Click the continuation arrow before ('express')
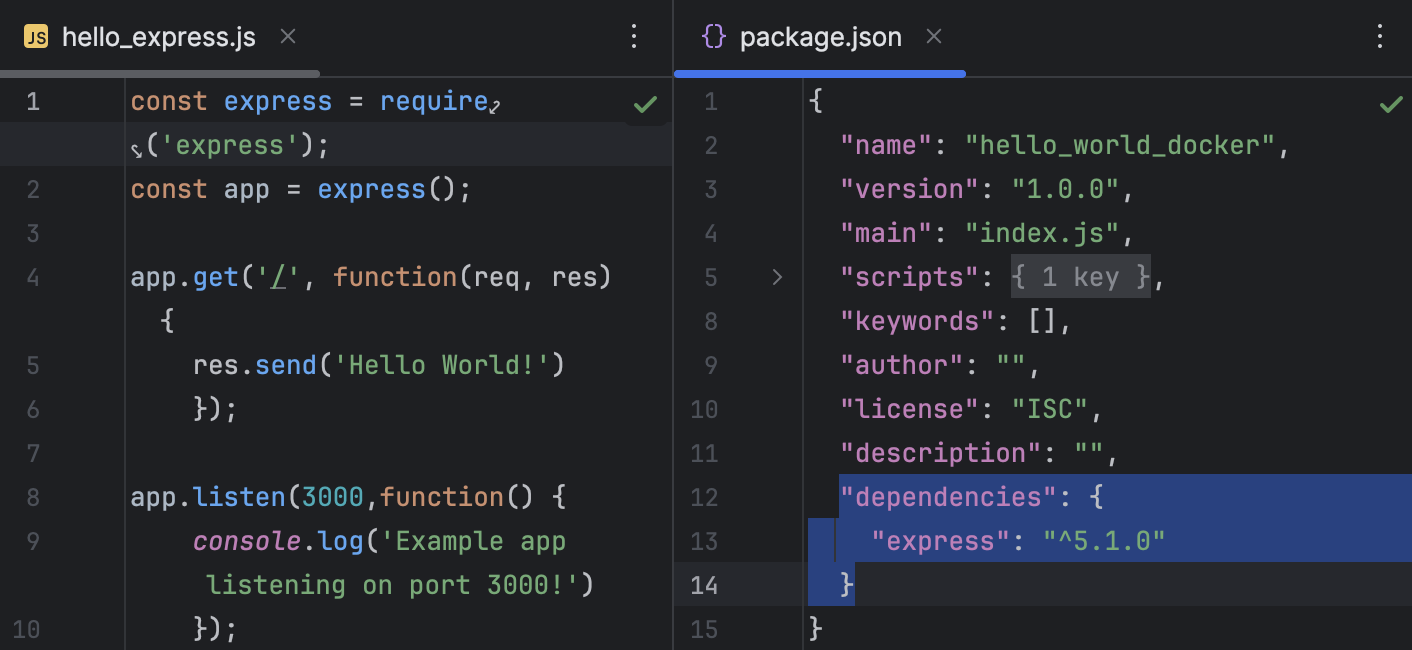 pyautogui.click(x=137, y=146)
